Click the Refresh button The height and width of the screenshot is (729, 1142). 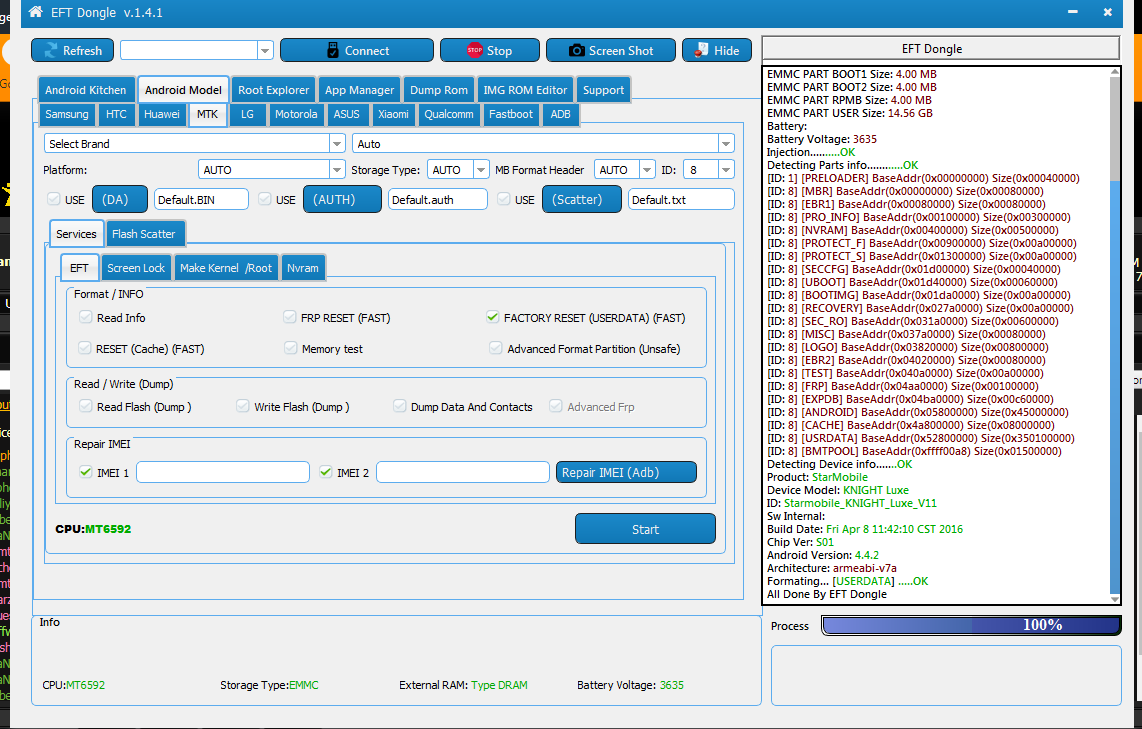click(72, 50)
